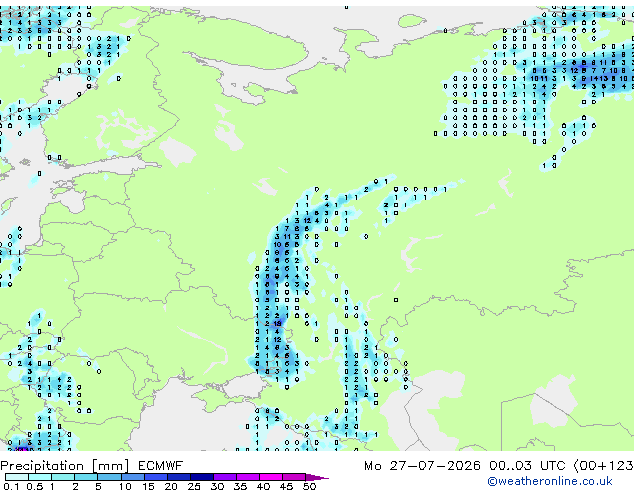Image resolution: width=634 pixels, height=490 pixels.
Task: Select the 5–10 mm legend color box
Action: coord(109,477)
